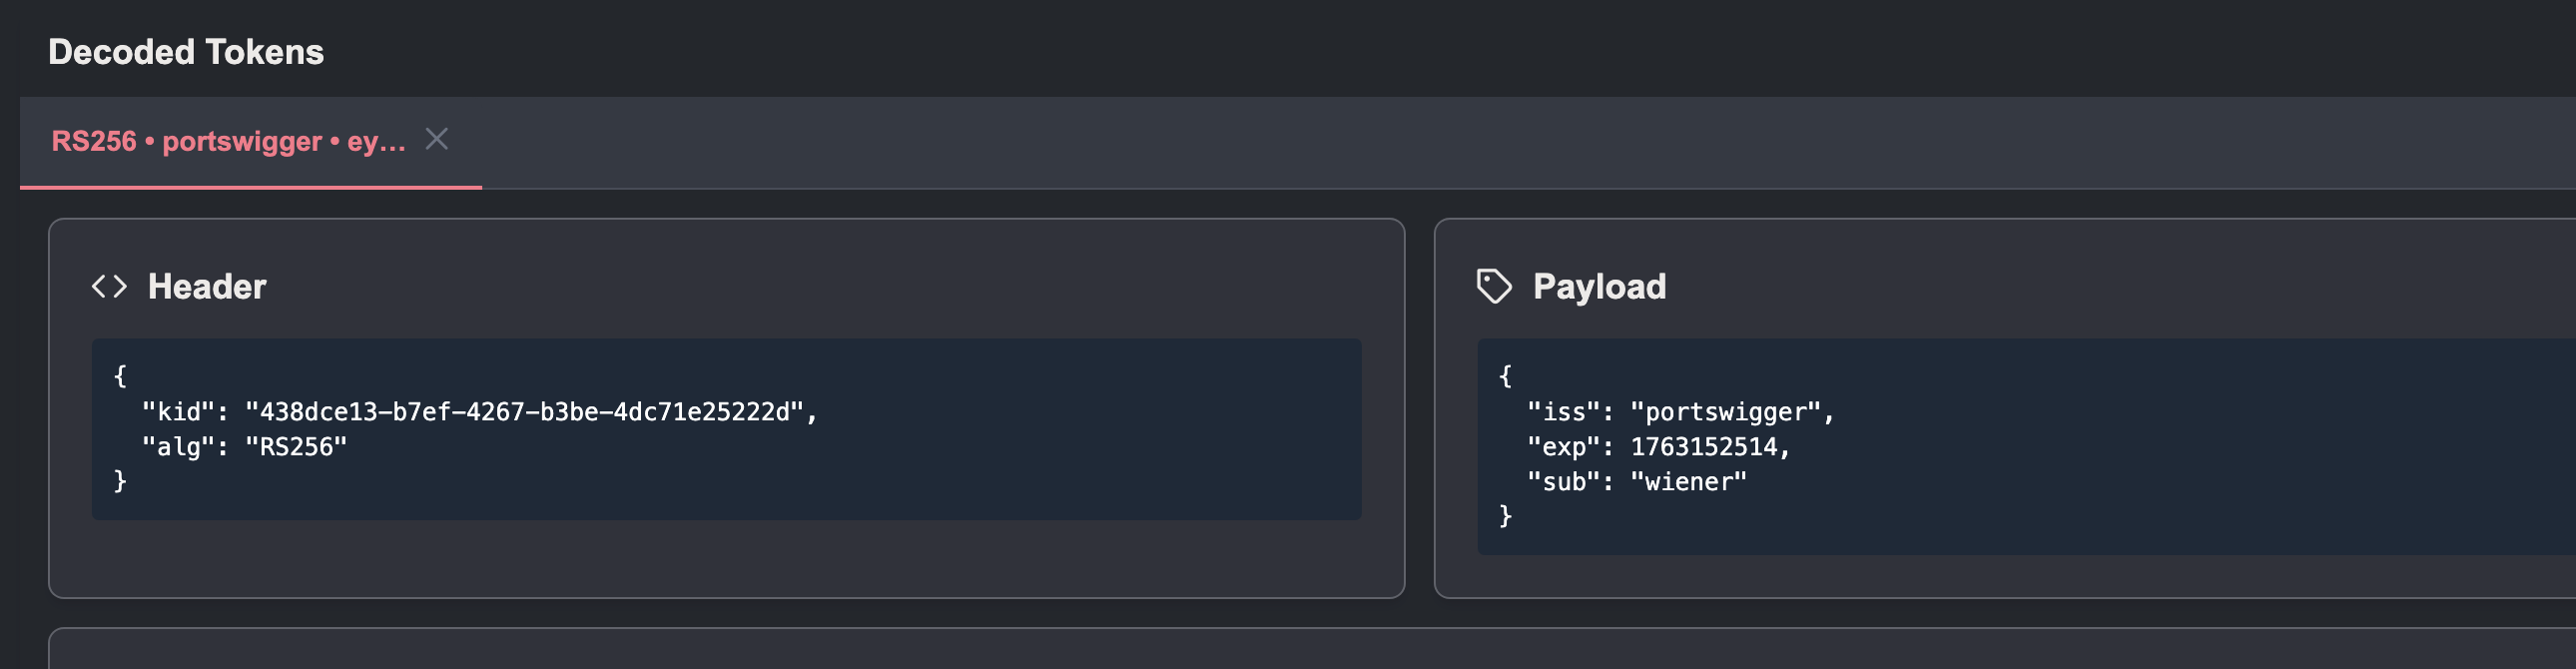The width and height of the screenshot is (2576, 669).
Task: Select the RS256 • portswigger token tab
Action: click(x=228, y=142)
